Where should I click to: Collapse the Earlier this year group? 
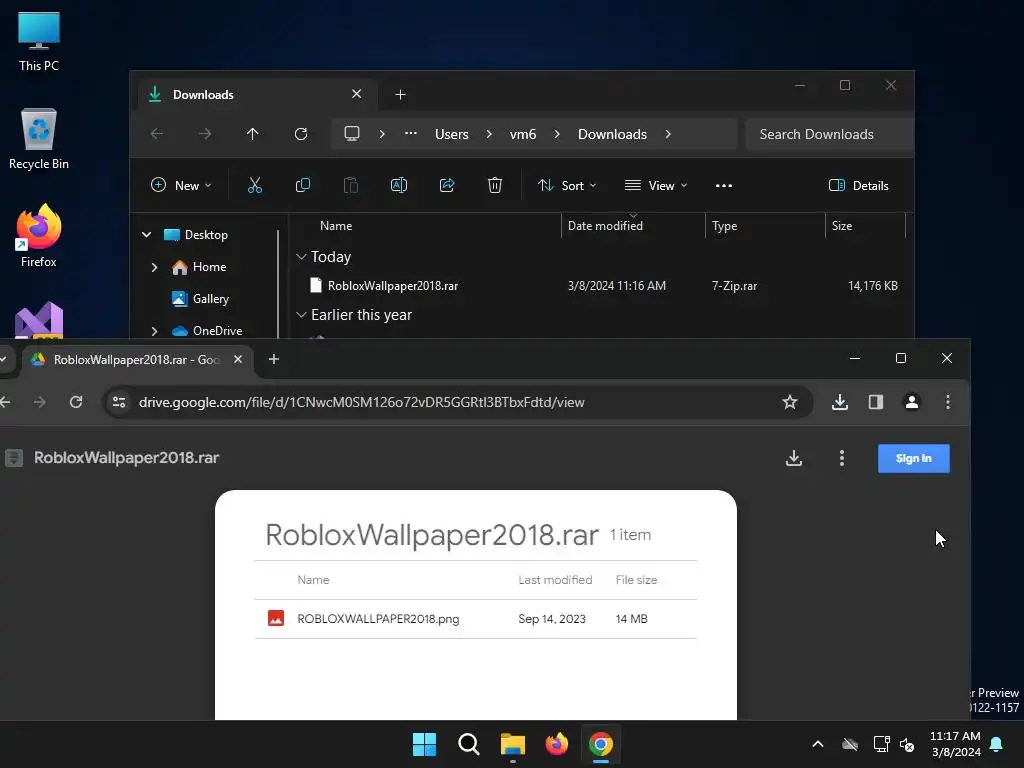[x=301, y=315]
